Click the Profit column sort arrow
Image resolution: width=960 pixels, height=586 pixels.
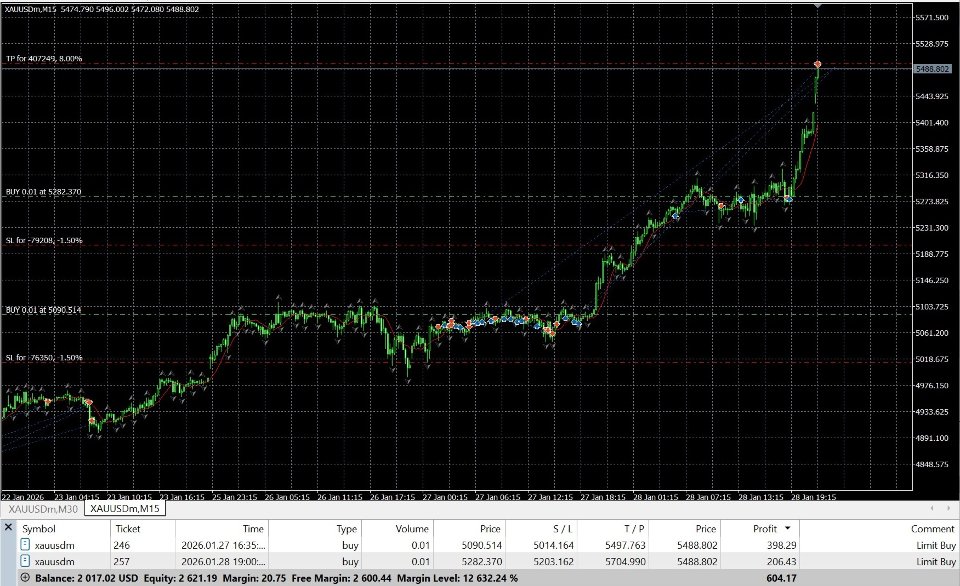pyautogui.click(x=787, y=528)
